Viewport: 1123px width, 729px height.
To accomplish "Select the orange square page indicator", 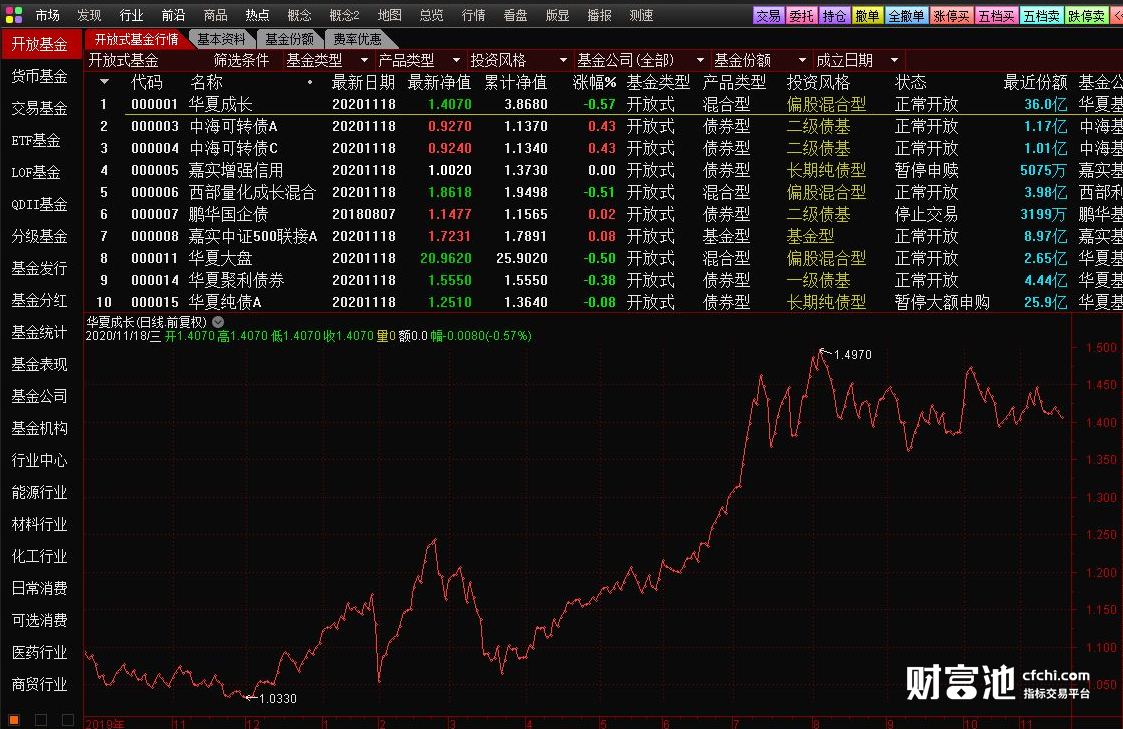I will coord(14,720).
